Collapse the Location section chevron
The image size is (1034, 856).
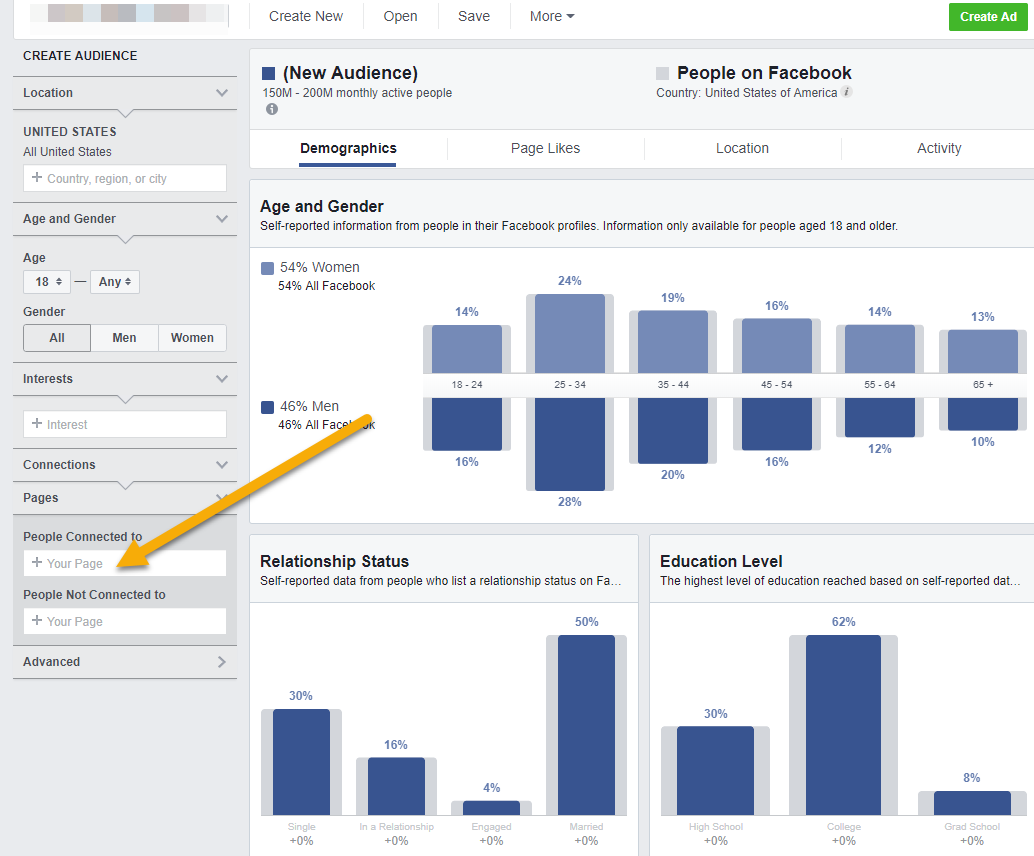[x=222, y=93]
